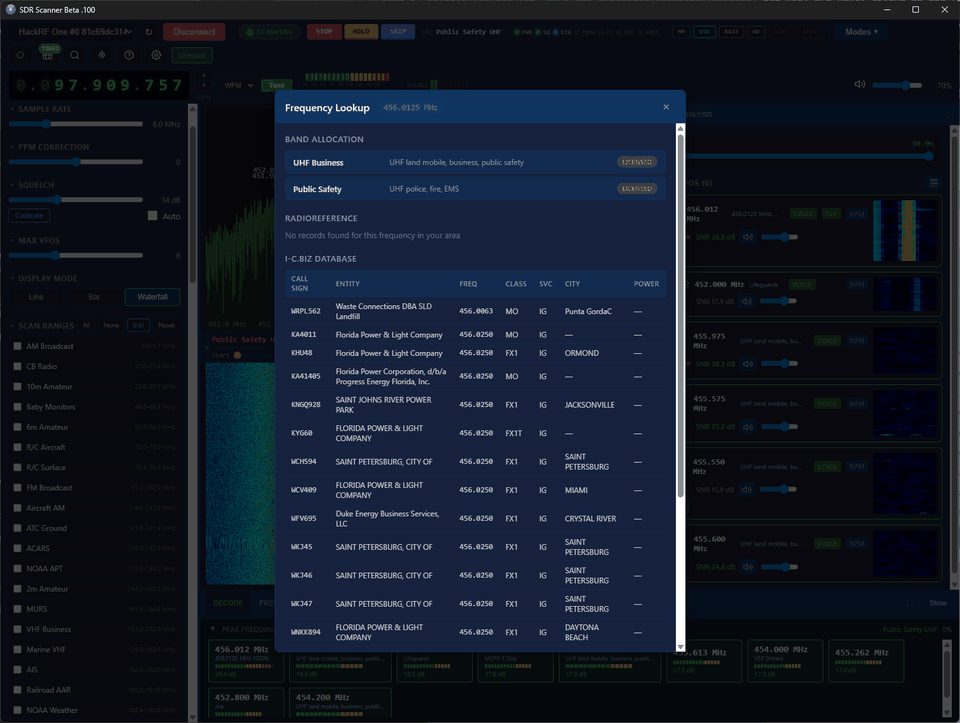This screenshot has height=723, width=960.
Task: Click the WRPL562 call sign cell
Action: 306,312
